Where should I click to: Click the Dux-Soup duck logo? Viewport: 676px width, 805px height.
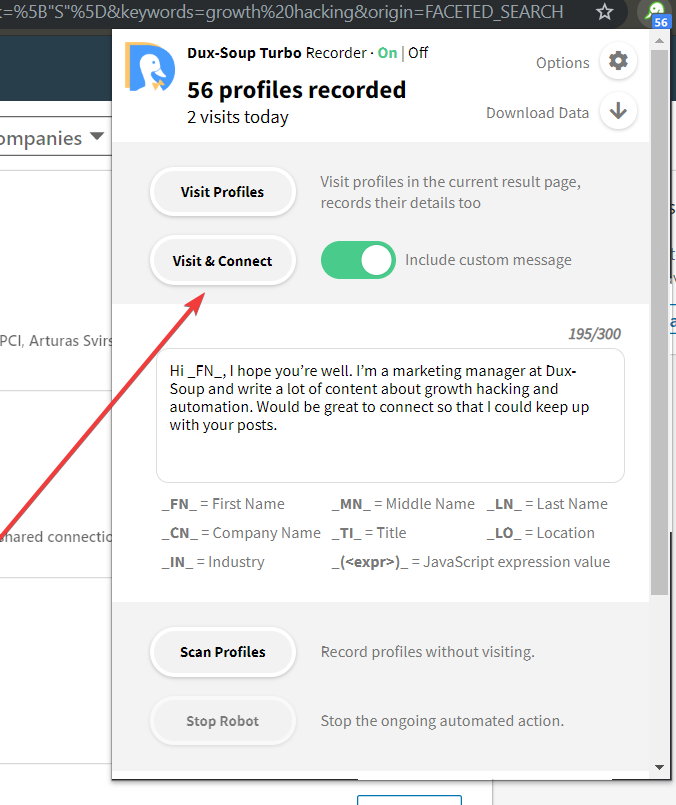click(x=150, y=67)
